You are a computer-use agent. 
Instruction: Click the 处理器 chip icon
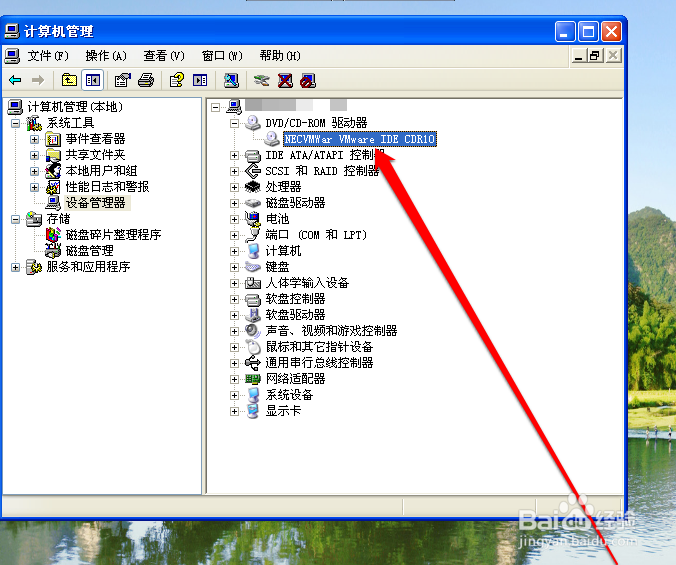point(253,187)
